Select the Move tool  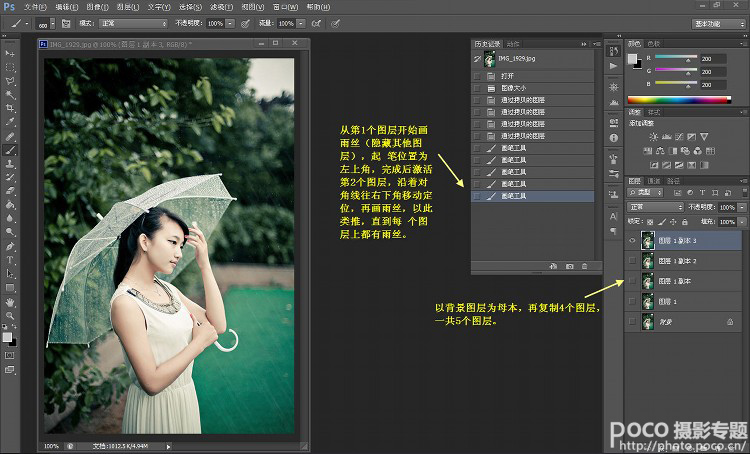click(10, 53)
